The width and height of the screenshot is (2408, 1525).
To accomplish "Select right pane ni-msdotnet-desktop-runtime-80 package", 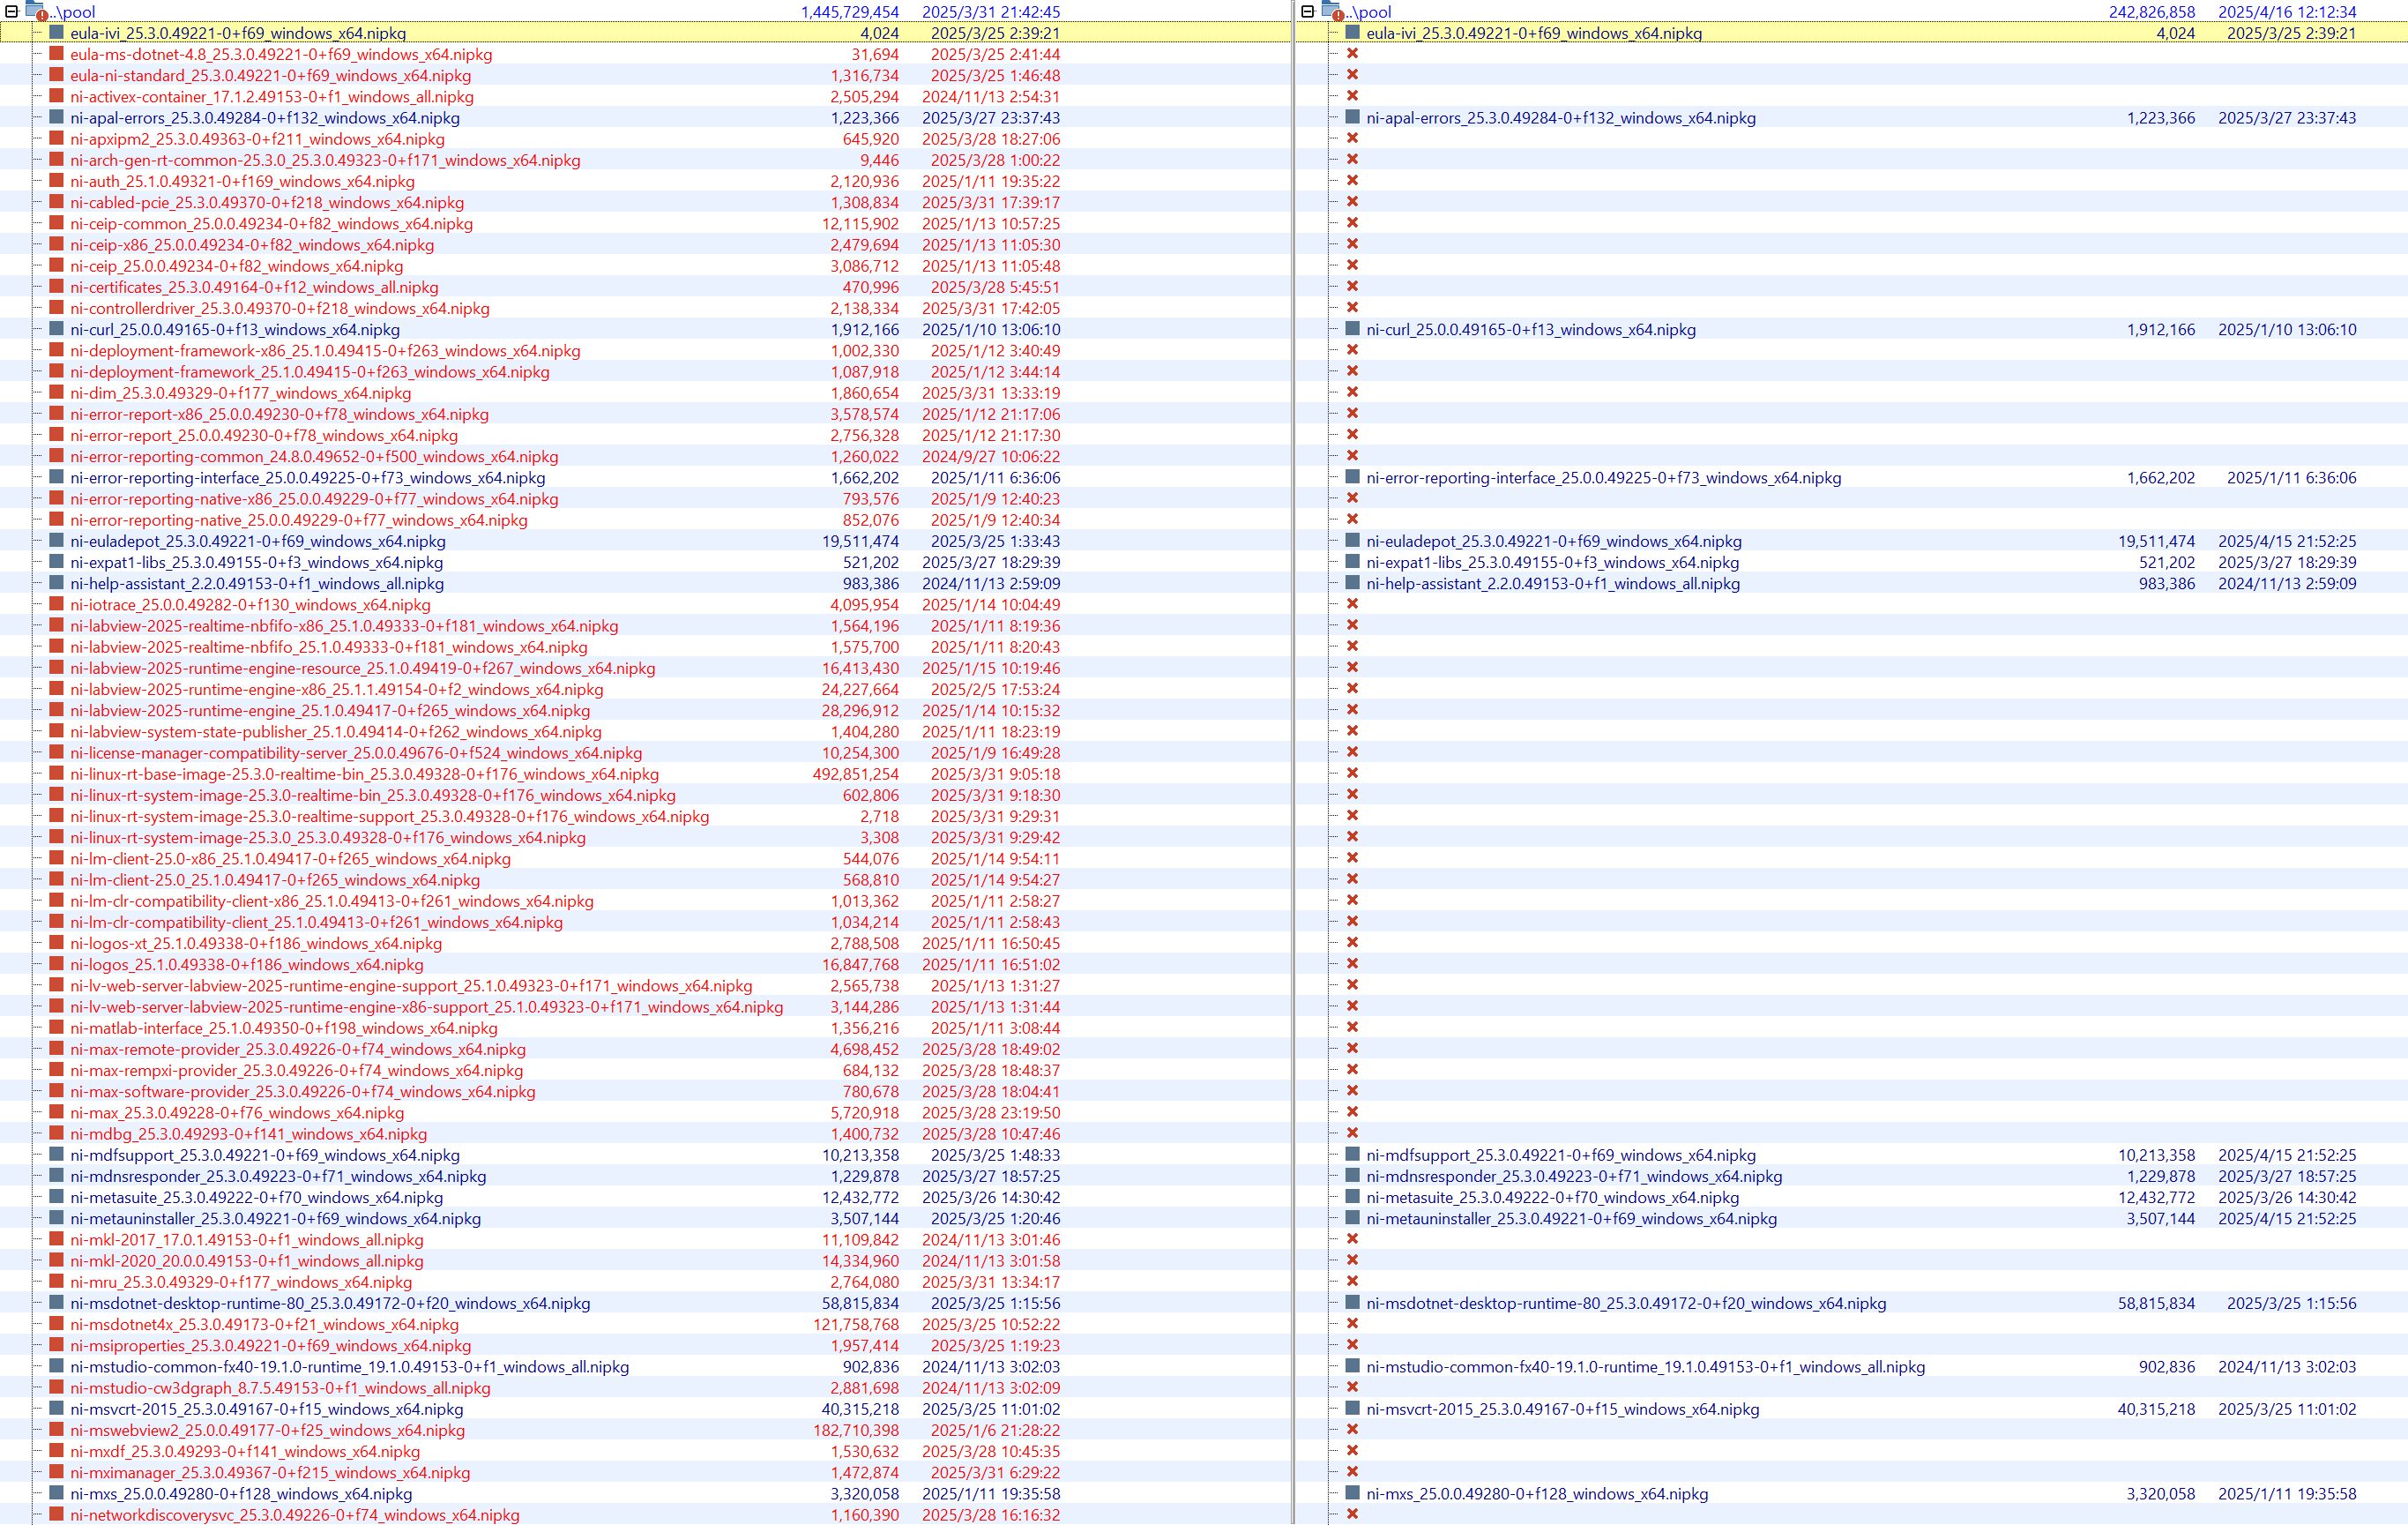I will (1626, 1303).
